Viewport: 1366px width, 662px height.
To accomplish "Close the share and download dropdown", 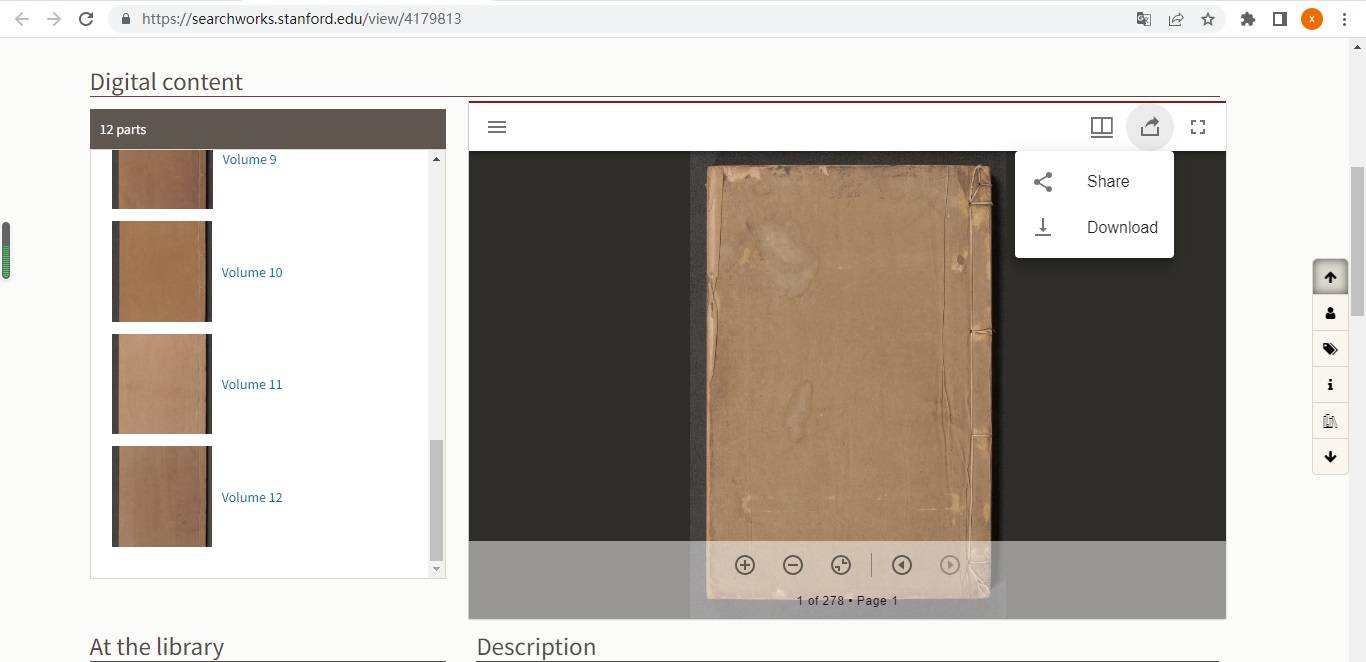I will point(1149,127).
